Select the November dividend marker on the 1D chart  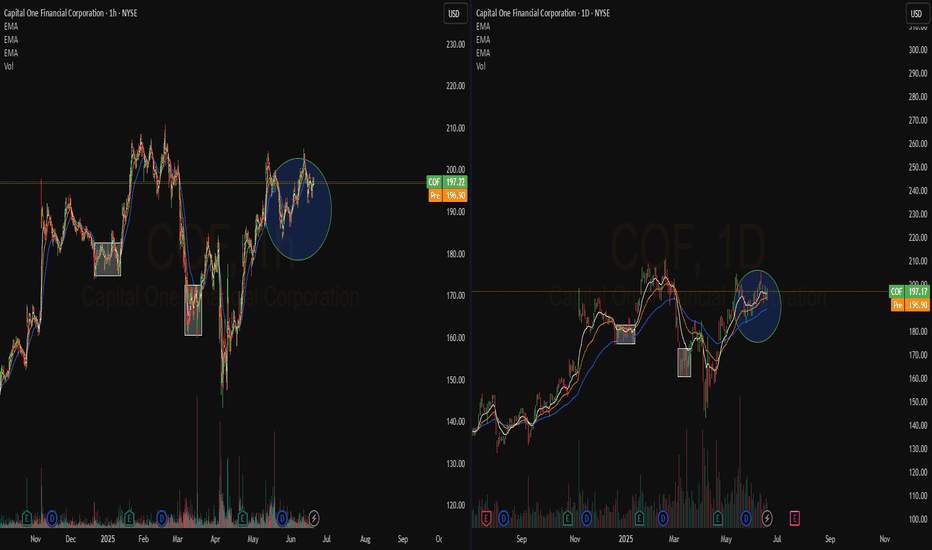click(x=587, y=518)
